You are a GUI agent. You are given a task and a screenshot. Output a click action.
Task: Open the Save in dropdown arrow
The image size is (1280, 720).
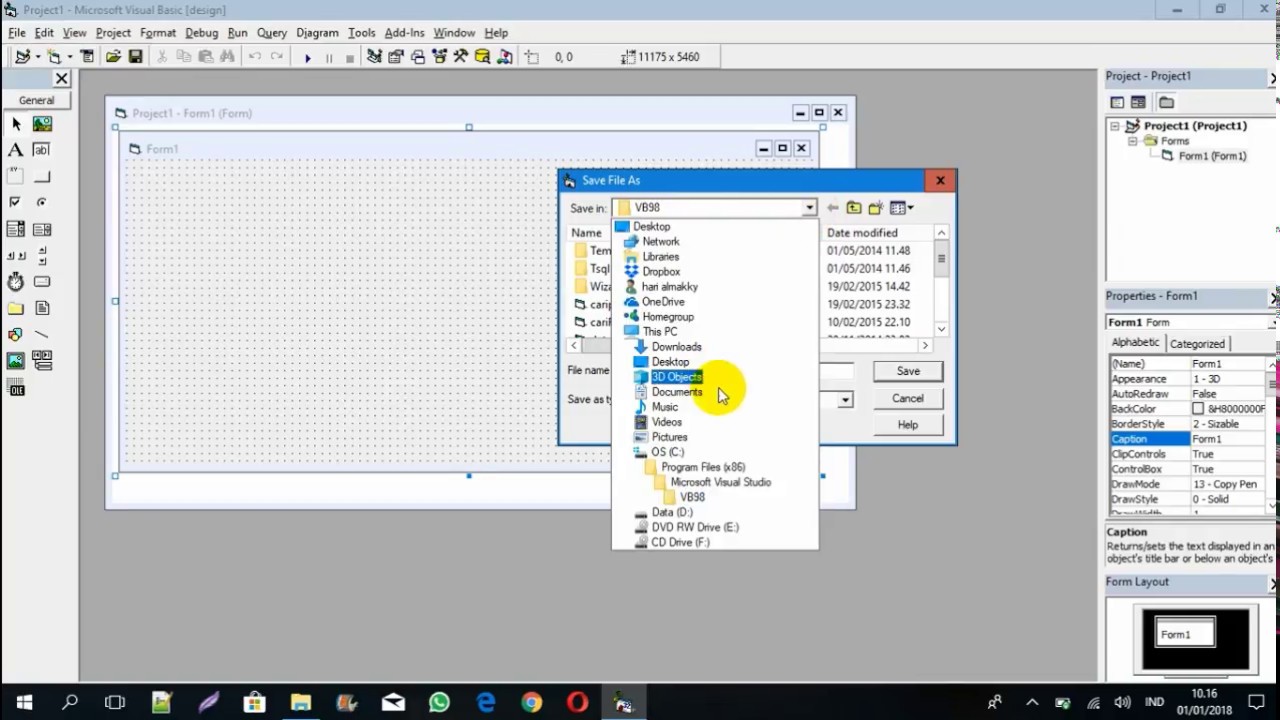(x=809, y=208)
